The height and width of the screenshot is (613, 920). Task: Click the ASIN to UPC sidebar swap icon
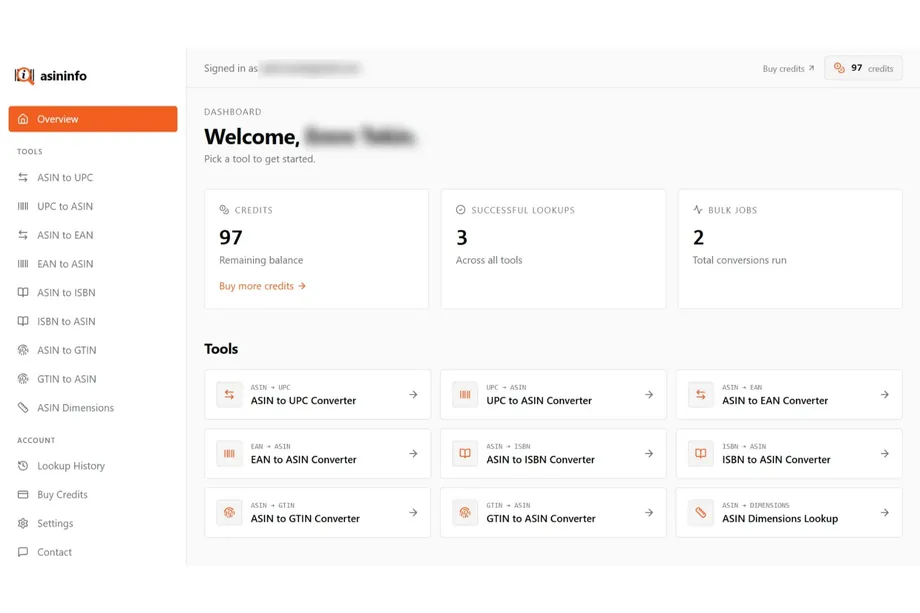pyautogui.click(x=23, y=177)
